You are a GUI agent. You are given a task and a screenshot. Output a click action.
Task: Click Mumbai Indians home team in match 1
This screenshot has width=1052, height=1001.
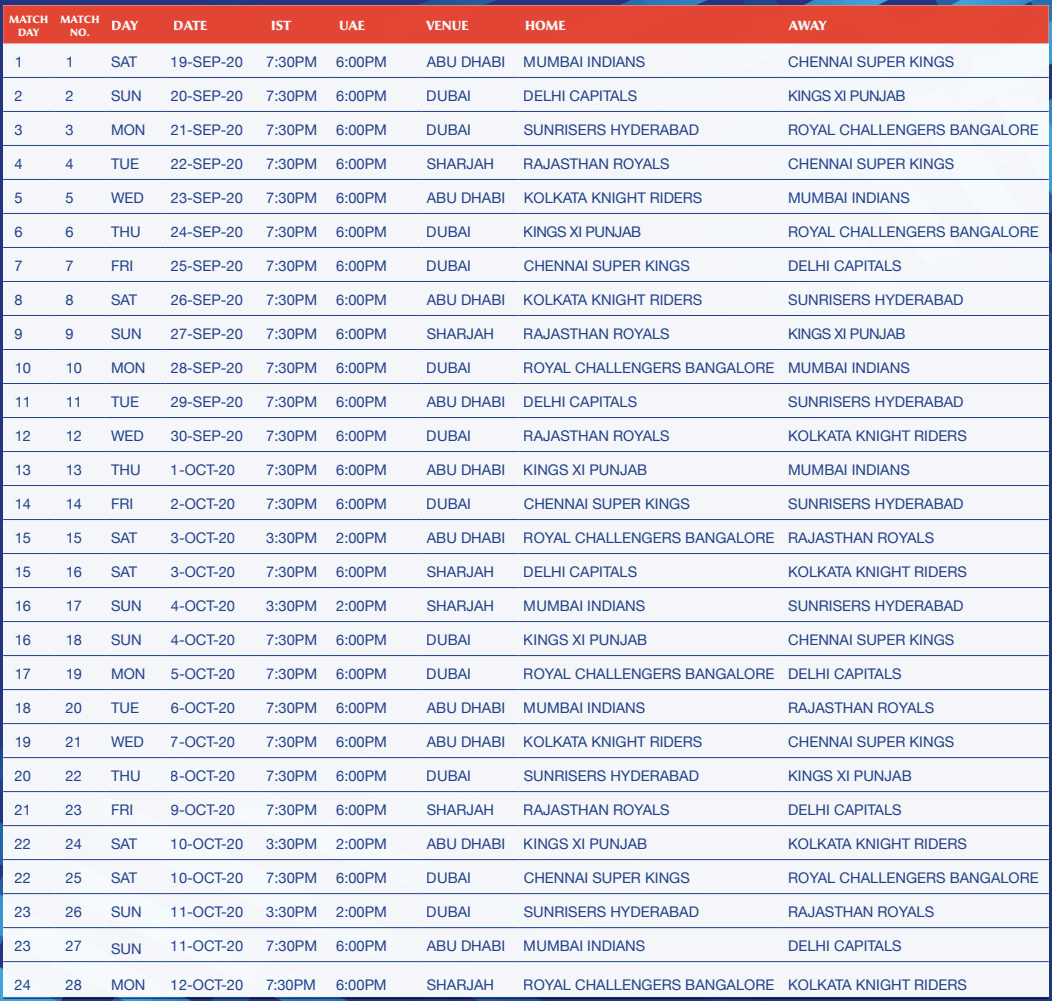(x=584, y=62)
